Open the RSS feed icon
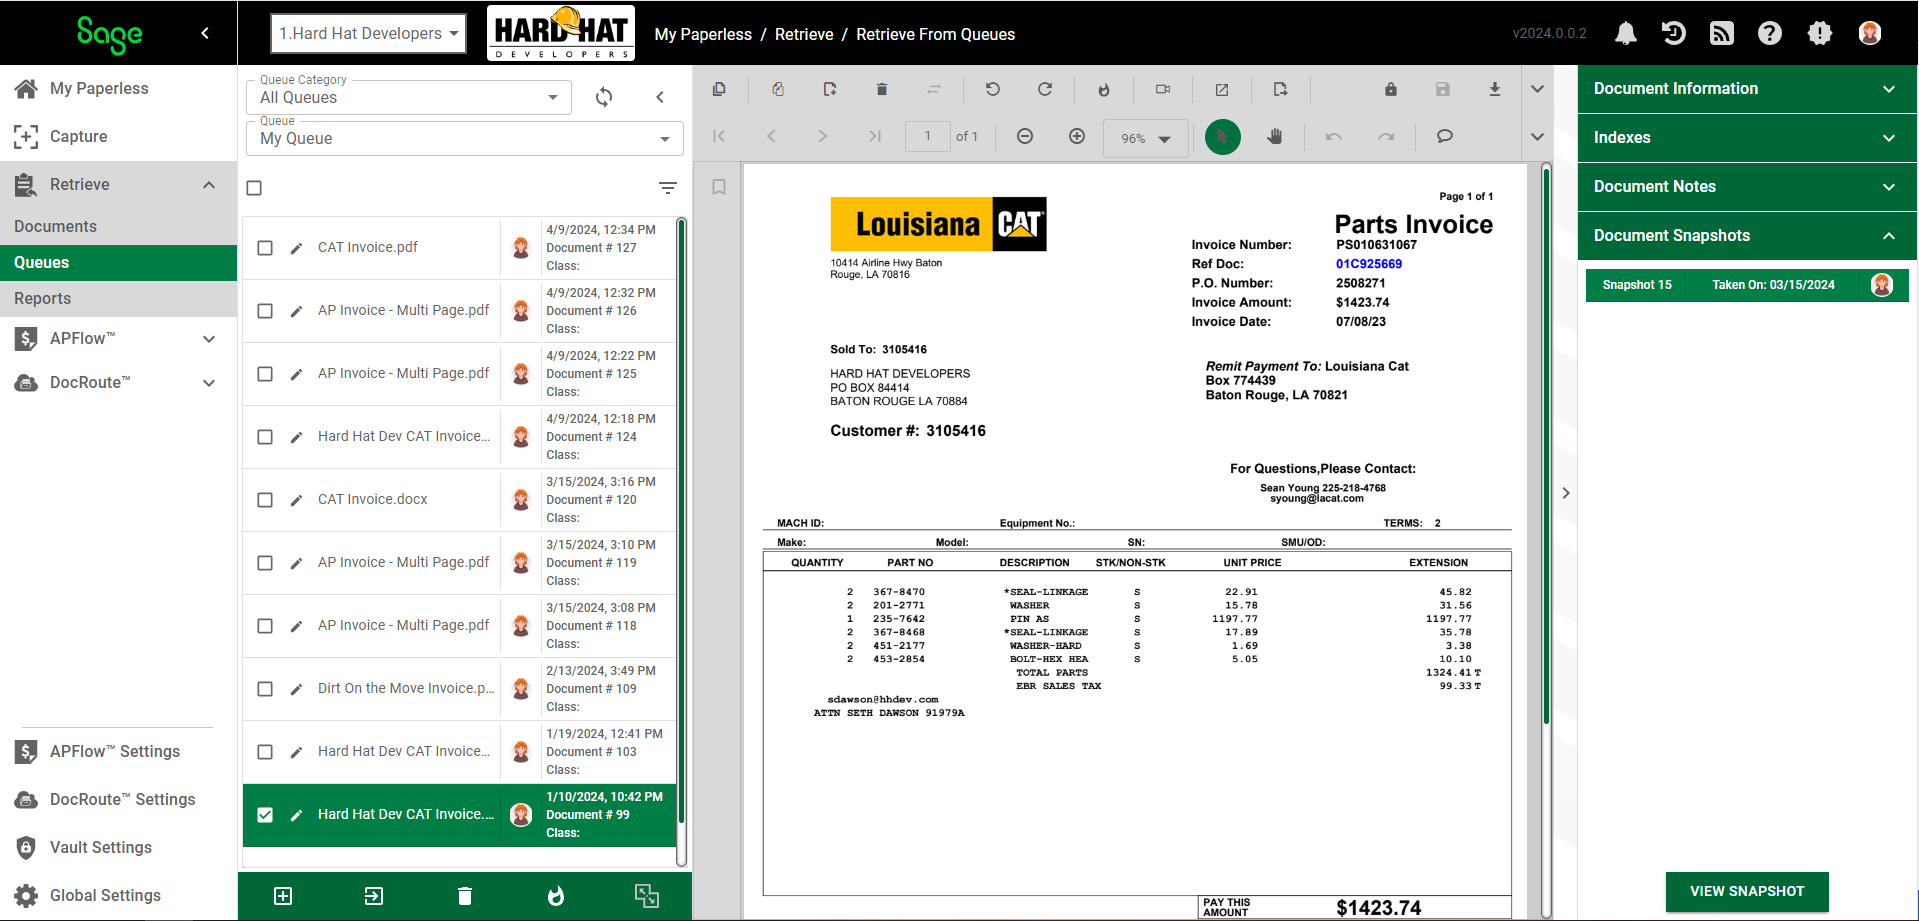This screenshot has height=921, width=1919. click(x=1722, y=34)
